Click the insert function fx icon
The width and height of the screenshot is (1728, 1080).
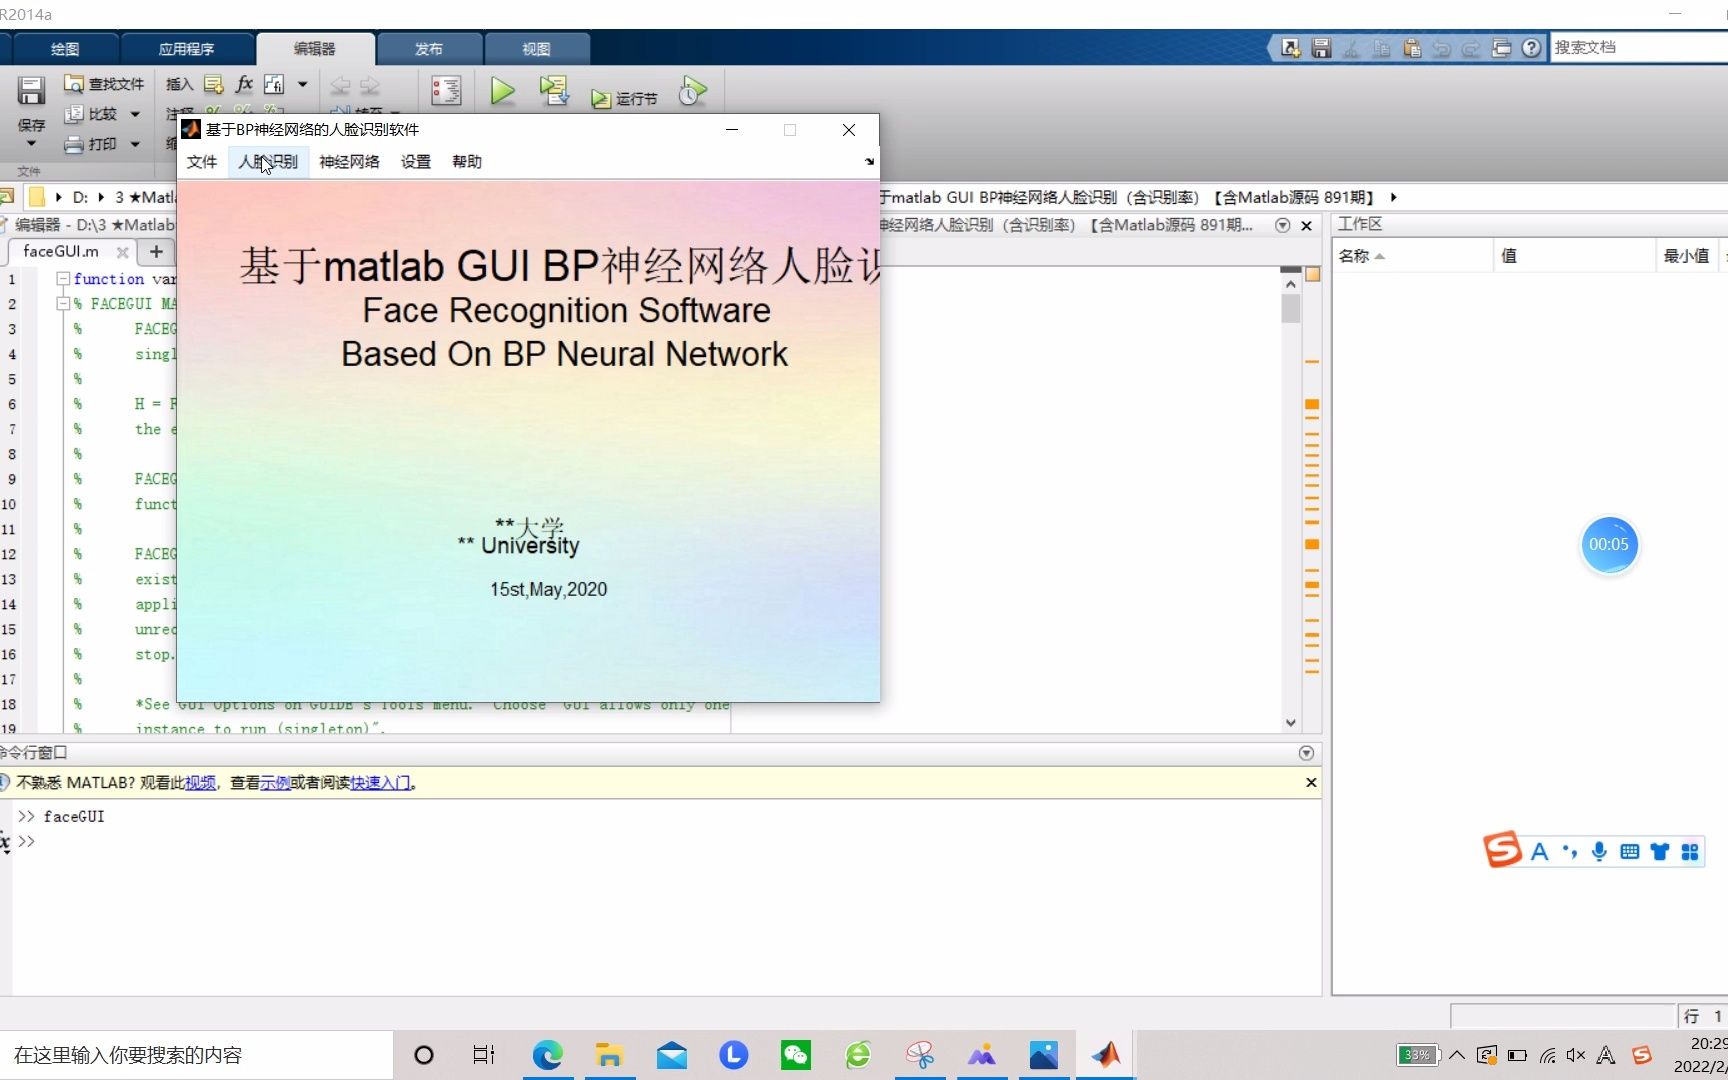244,85
